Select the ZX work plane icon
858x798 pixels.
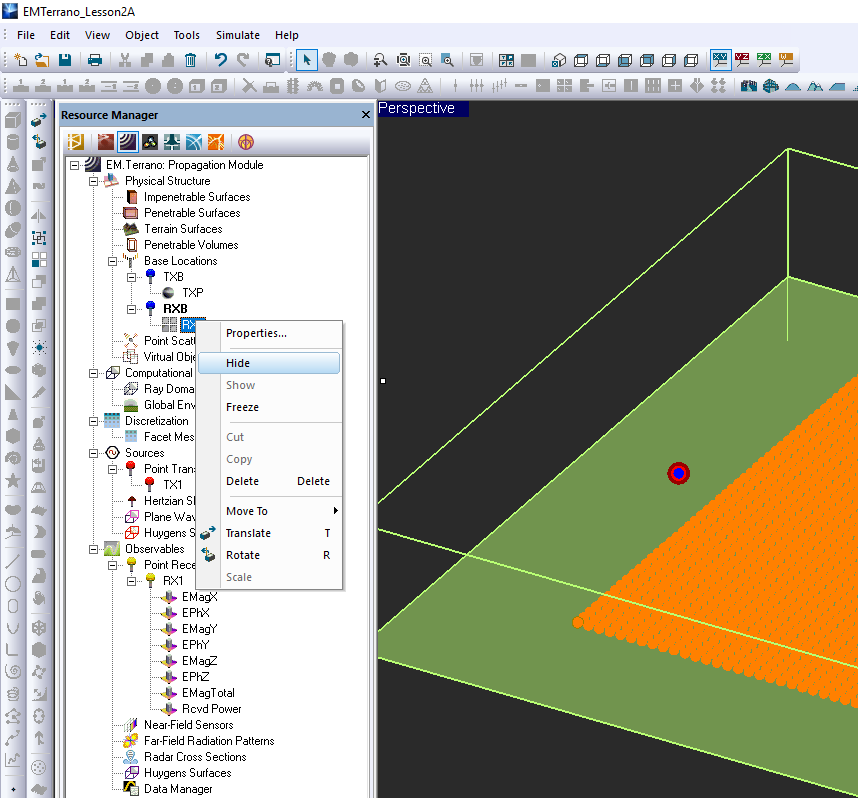click(x=765, y=60)
